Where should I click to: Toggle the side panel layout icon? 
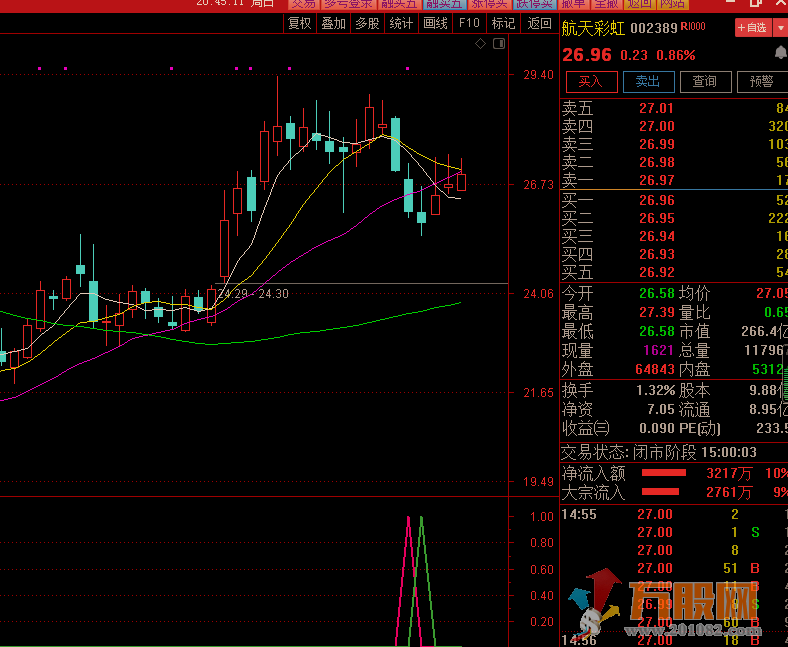tap(499, 44)
